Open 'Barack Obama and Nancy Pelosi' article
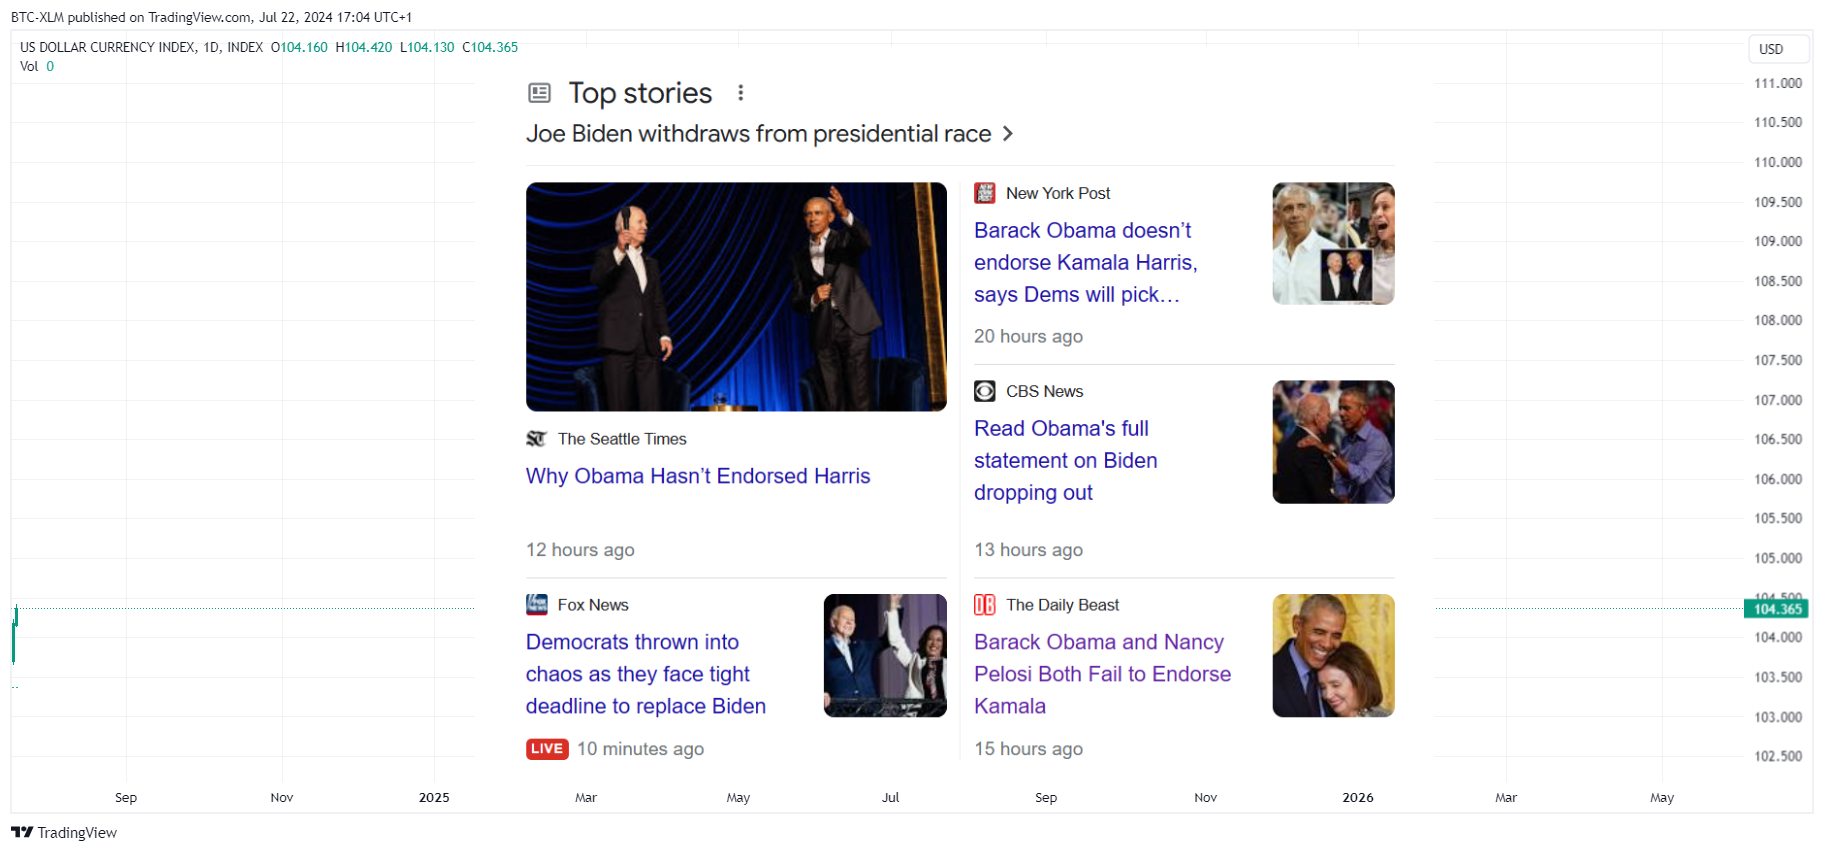Image resolution: width=1824 pixels, height=852 pixels. coord(1103,674)
